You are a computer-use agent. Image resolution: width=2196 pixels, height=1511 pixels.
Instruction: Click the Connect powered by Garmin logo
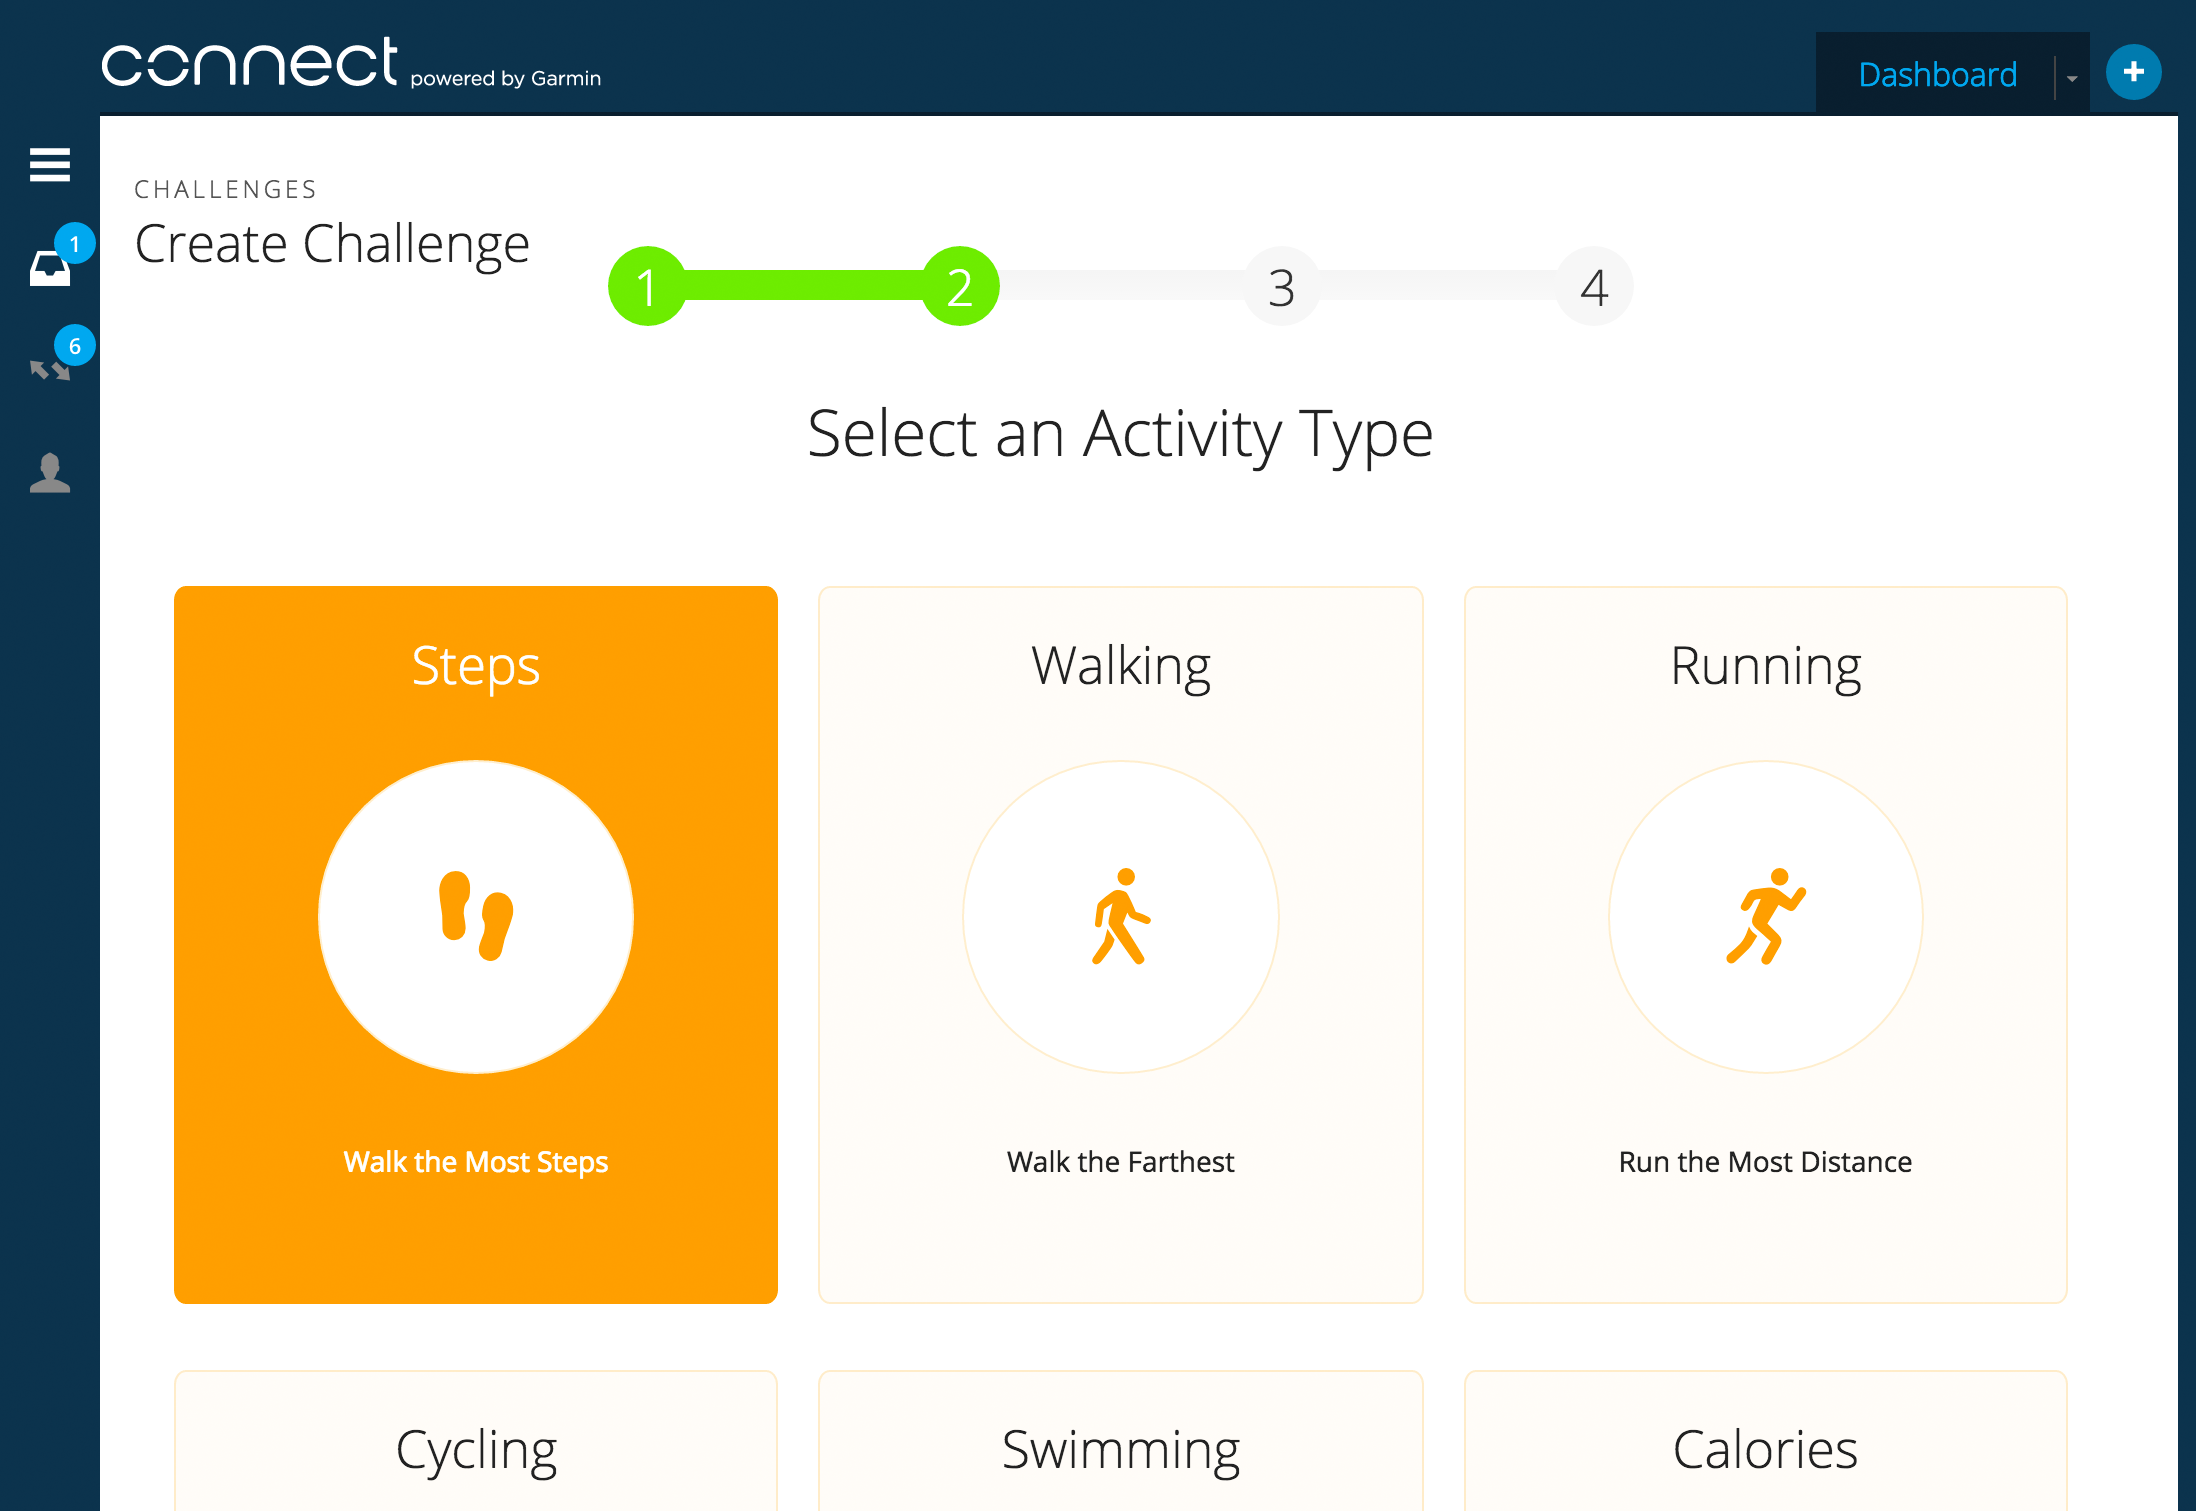point(351,63)
